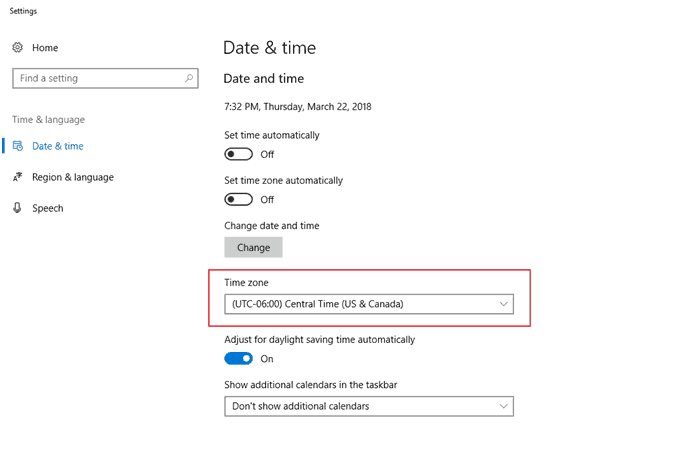Open the Speech settings page
Screen dimensions: 678x452
tap(48, 208)
